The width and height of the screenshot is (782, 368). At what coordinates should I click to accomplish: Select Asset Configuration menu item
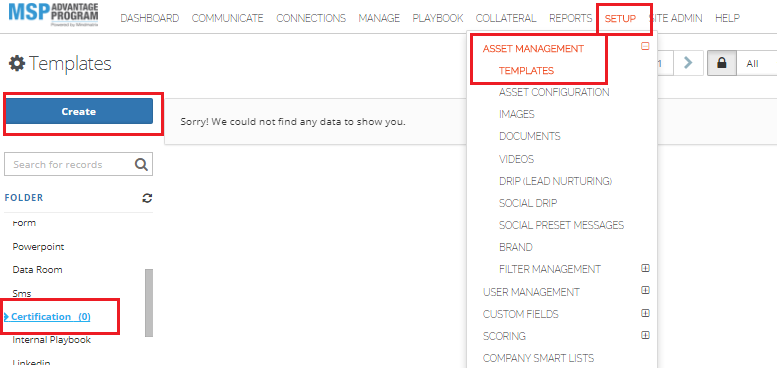[x=554, y=92]
